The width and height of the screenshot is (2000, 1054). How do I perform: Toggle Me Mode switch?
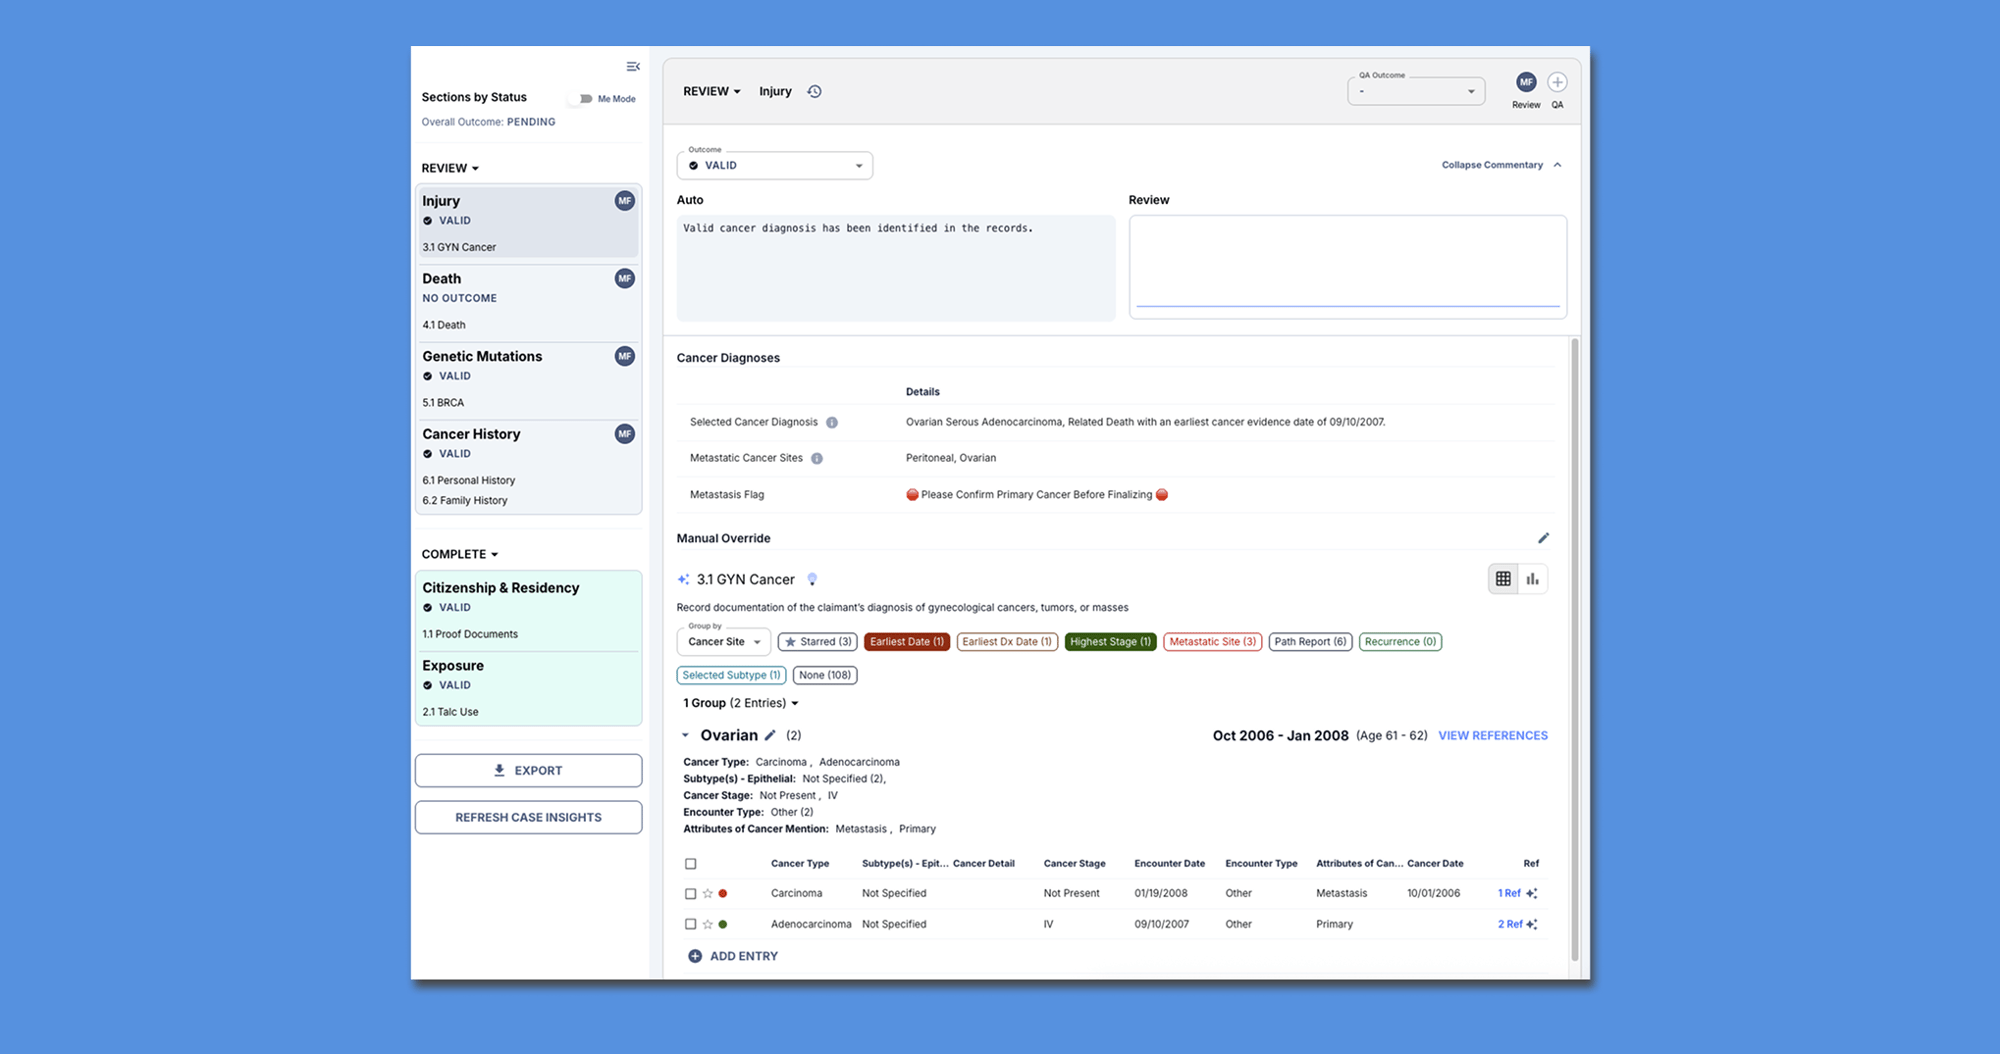[x=584, y=99]
